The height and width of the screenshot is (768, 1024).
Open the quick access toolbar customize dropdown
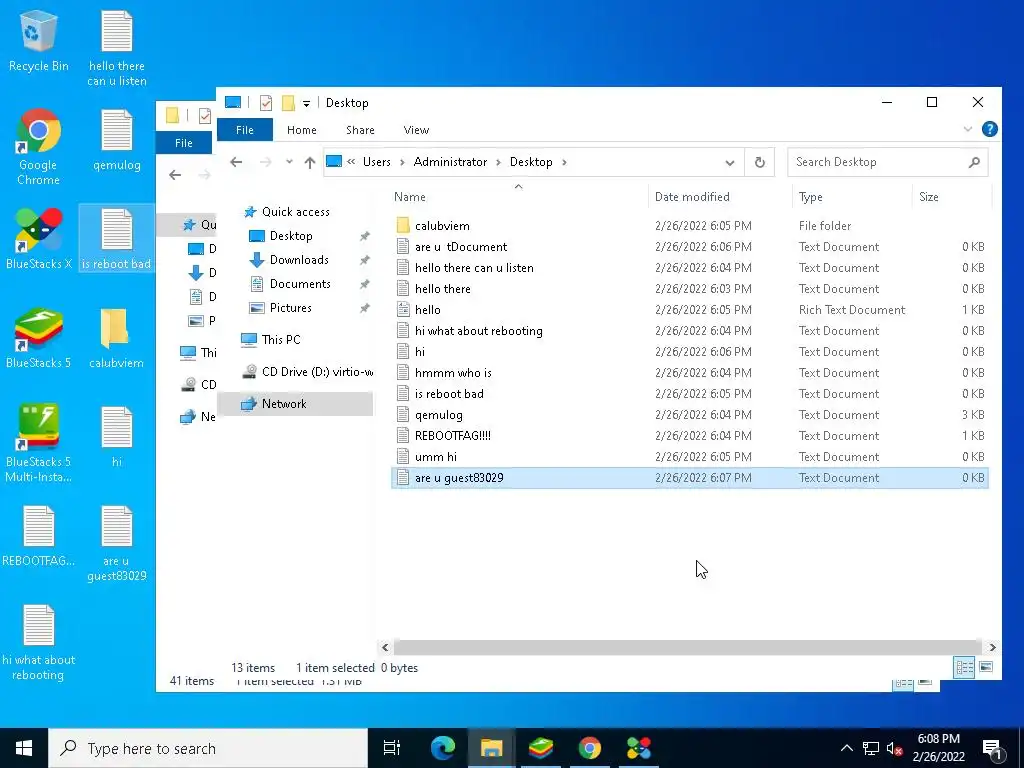(306, 104)
